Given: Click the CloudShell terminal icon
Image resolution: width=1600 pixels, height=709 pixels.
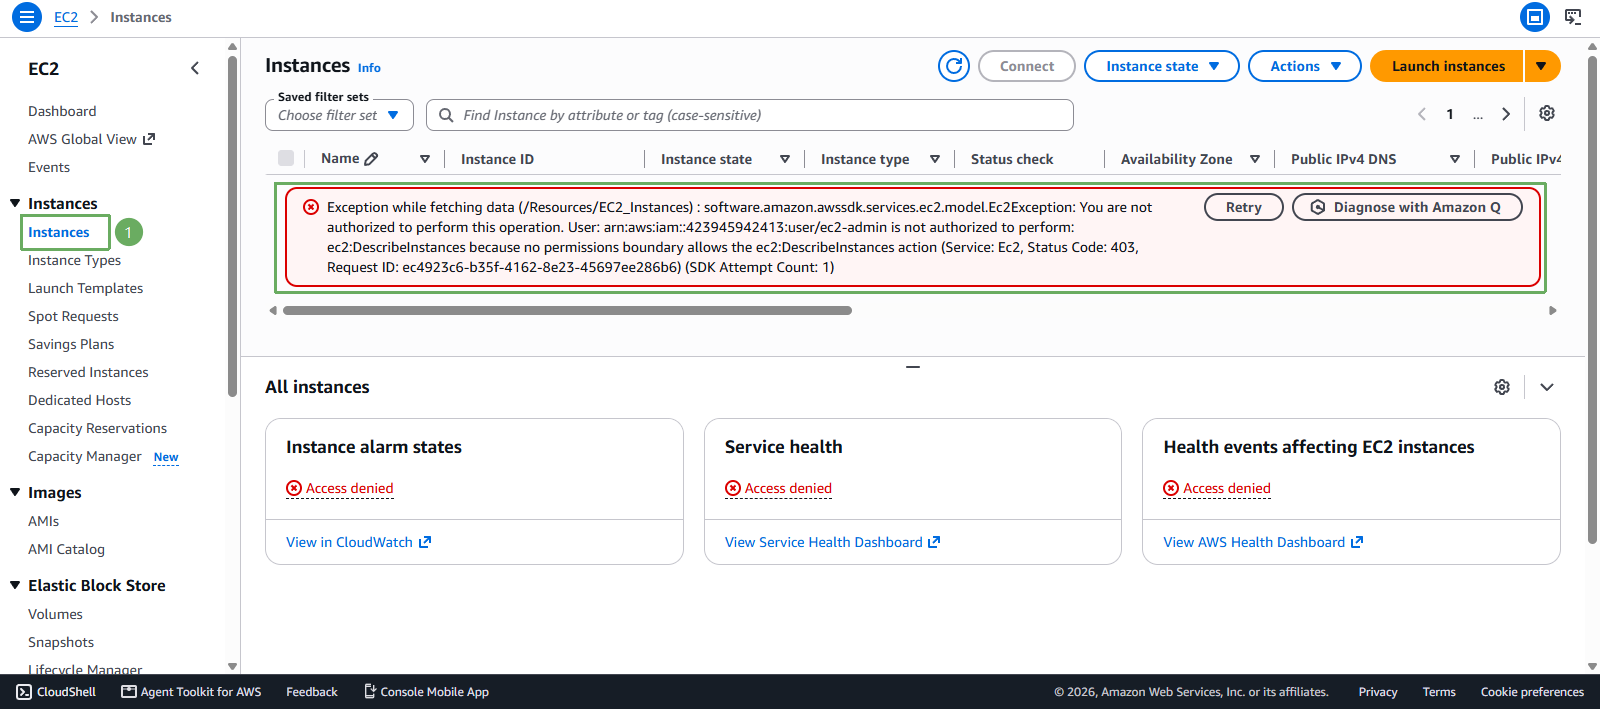Looking at the screenshot, I should click(24, 692).
